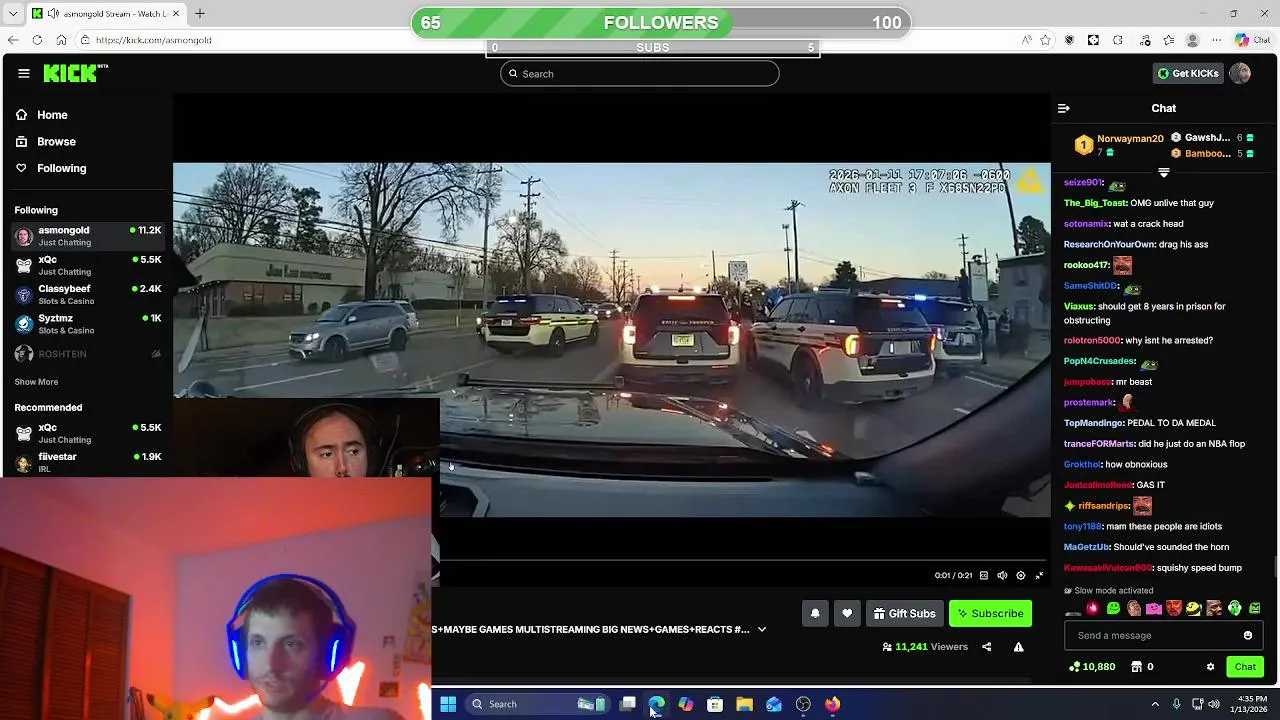Image resolution: width=1280 pixels, height=720 pixels.
Task: Click the browser address bar URL
Action: pos(154,40)
